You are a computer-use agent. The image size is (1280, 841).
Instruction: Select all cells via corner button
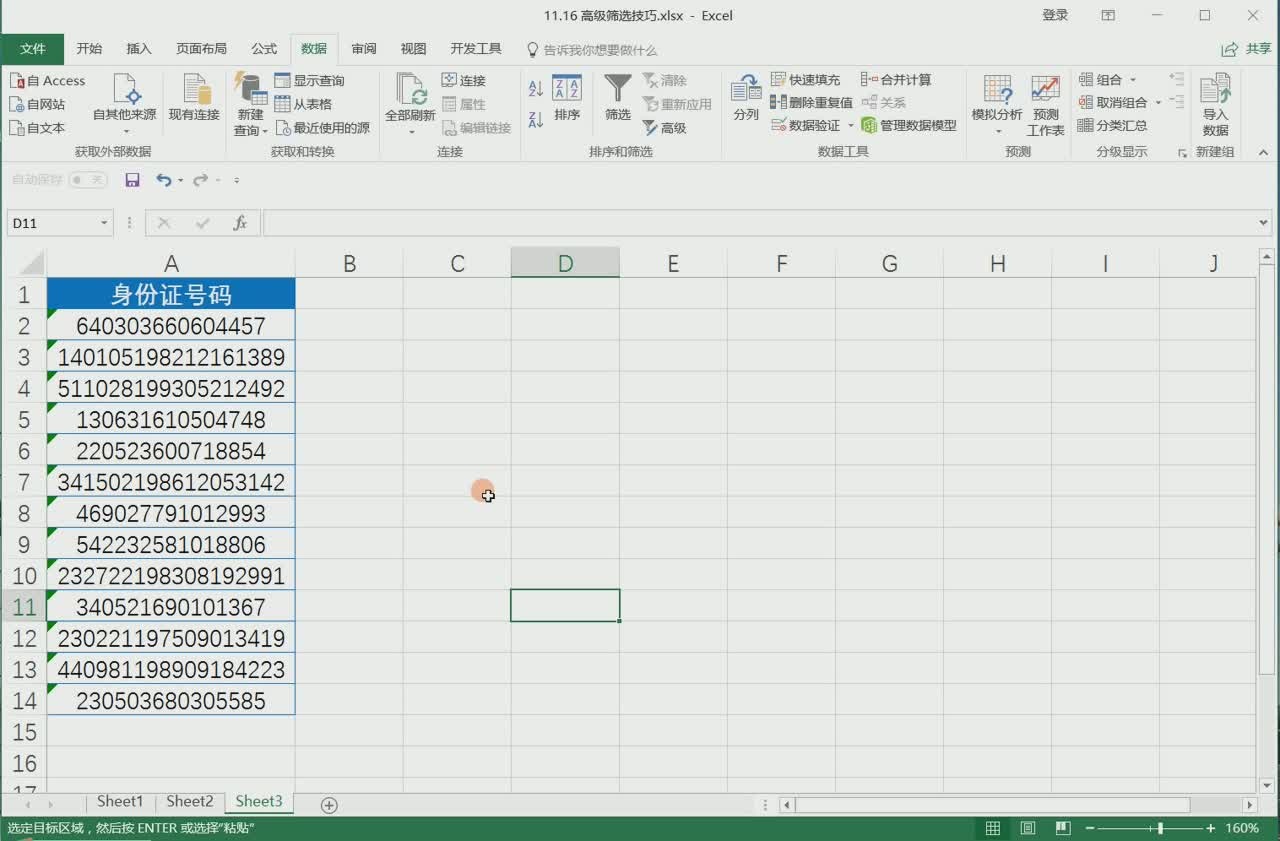[x=24, y=263]
